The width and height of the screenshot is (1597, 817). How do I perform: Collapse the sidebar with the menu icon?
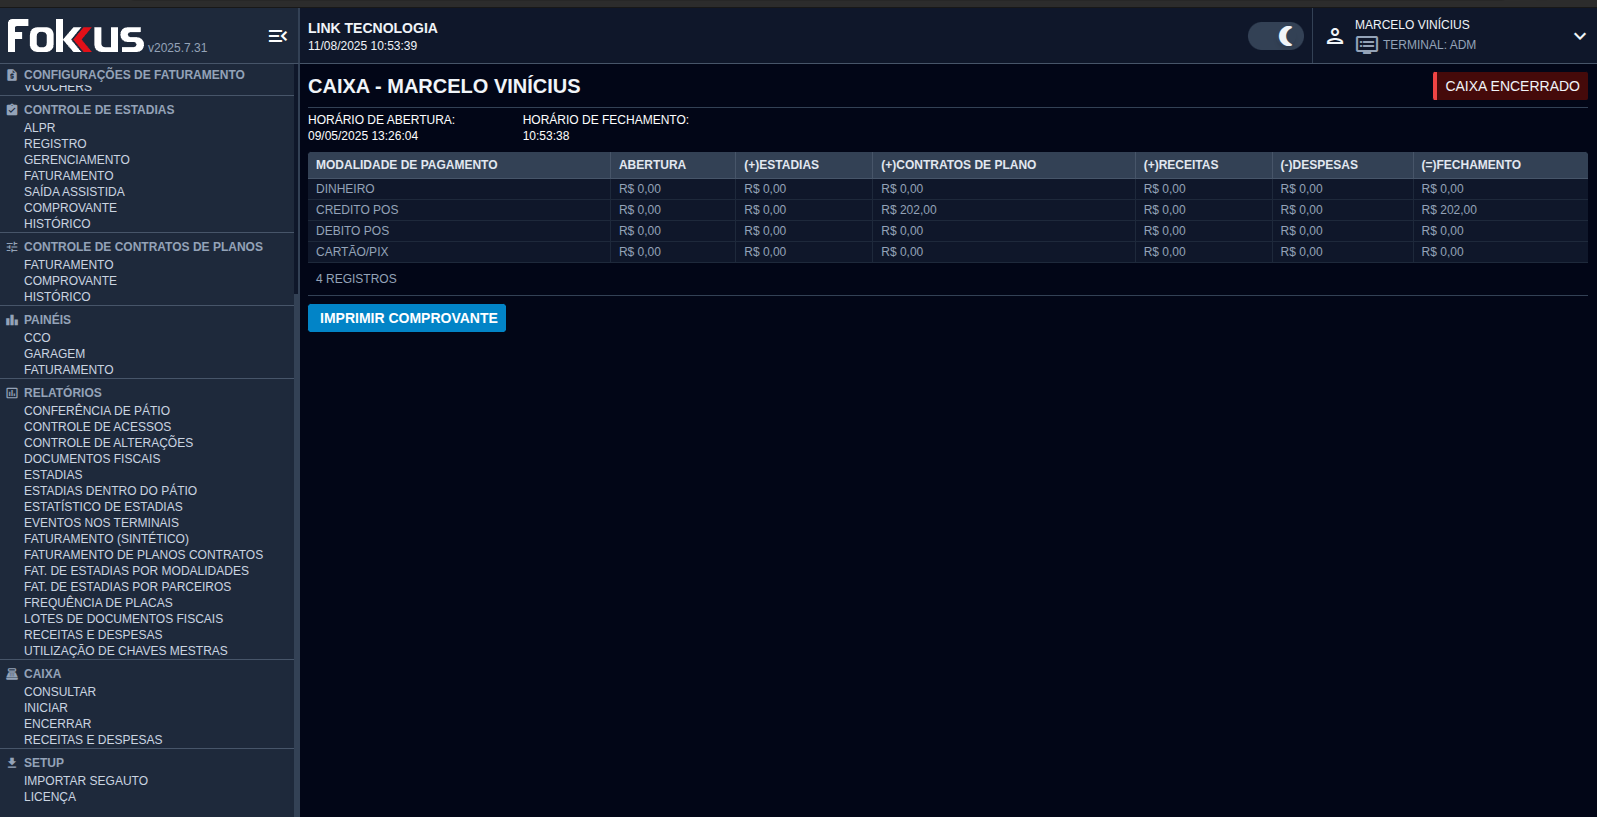(x=277, y=37)
